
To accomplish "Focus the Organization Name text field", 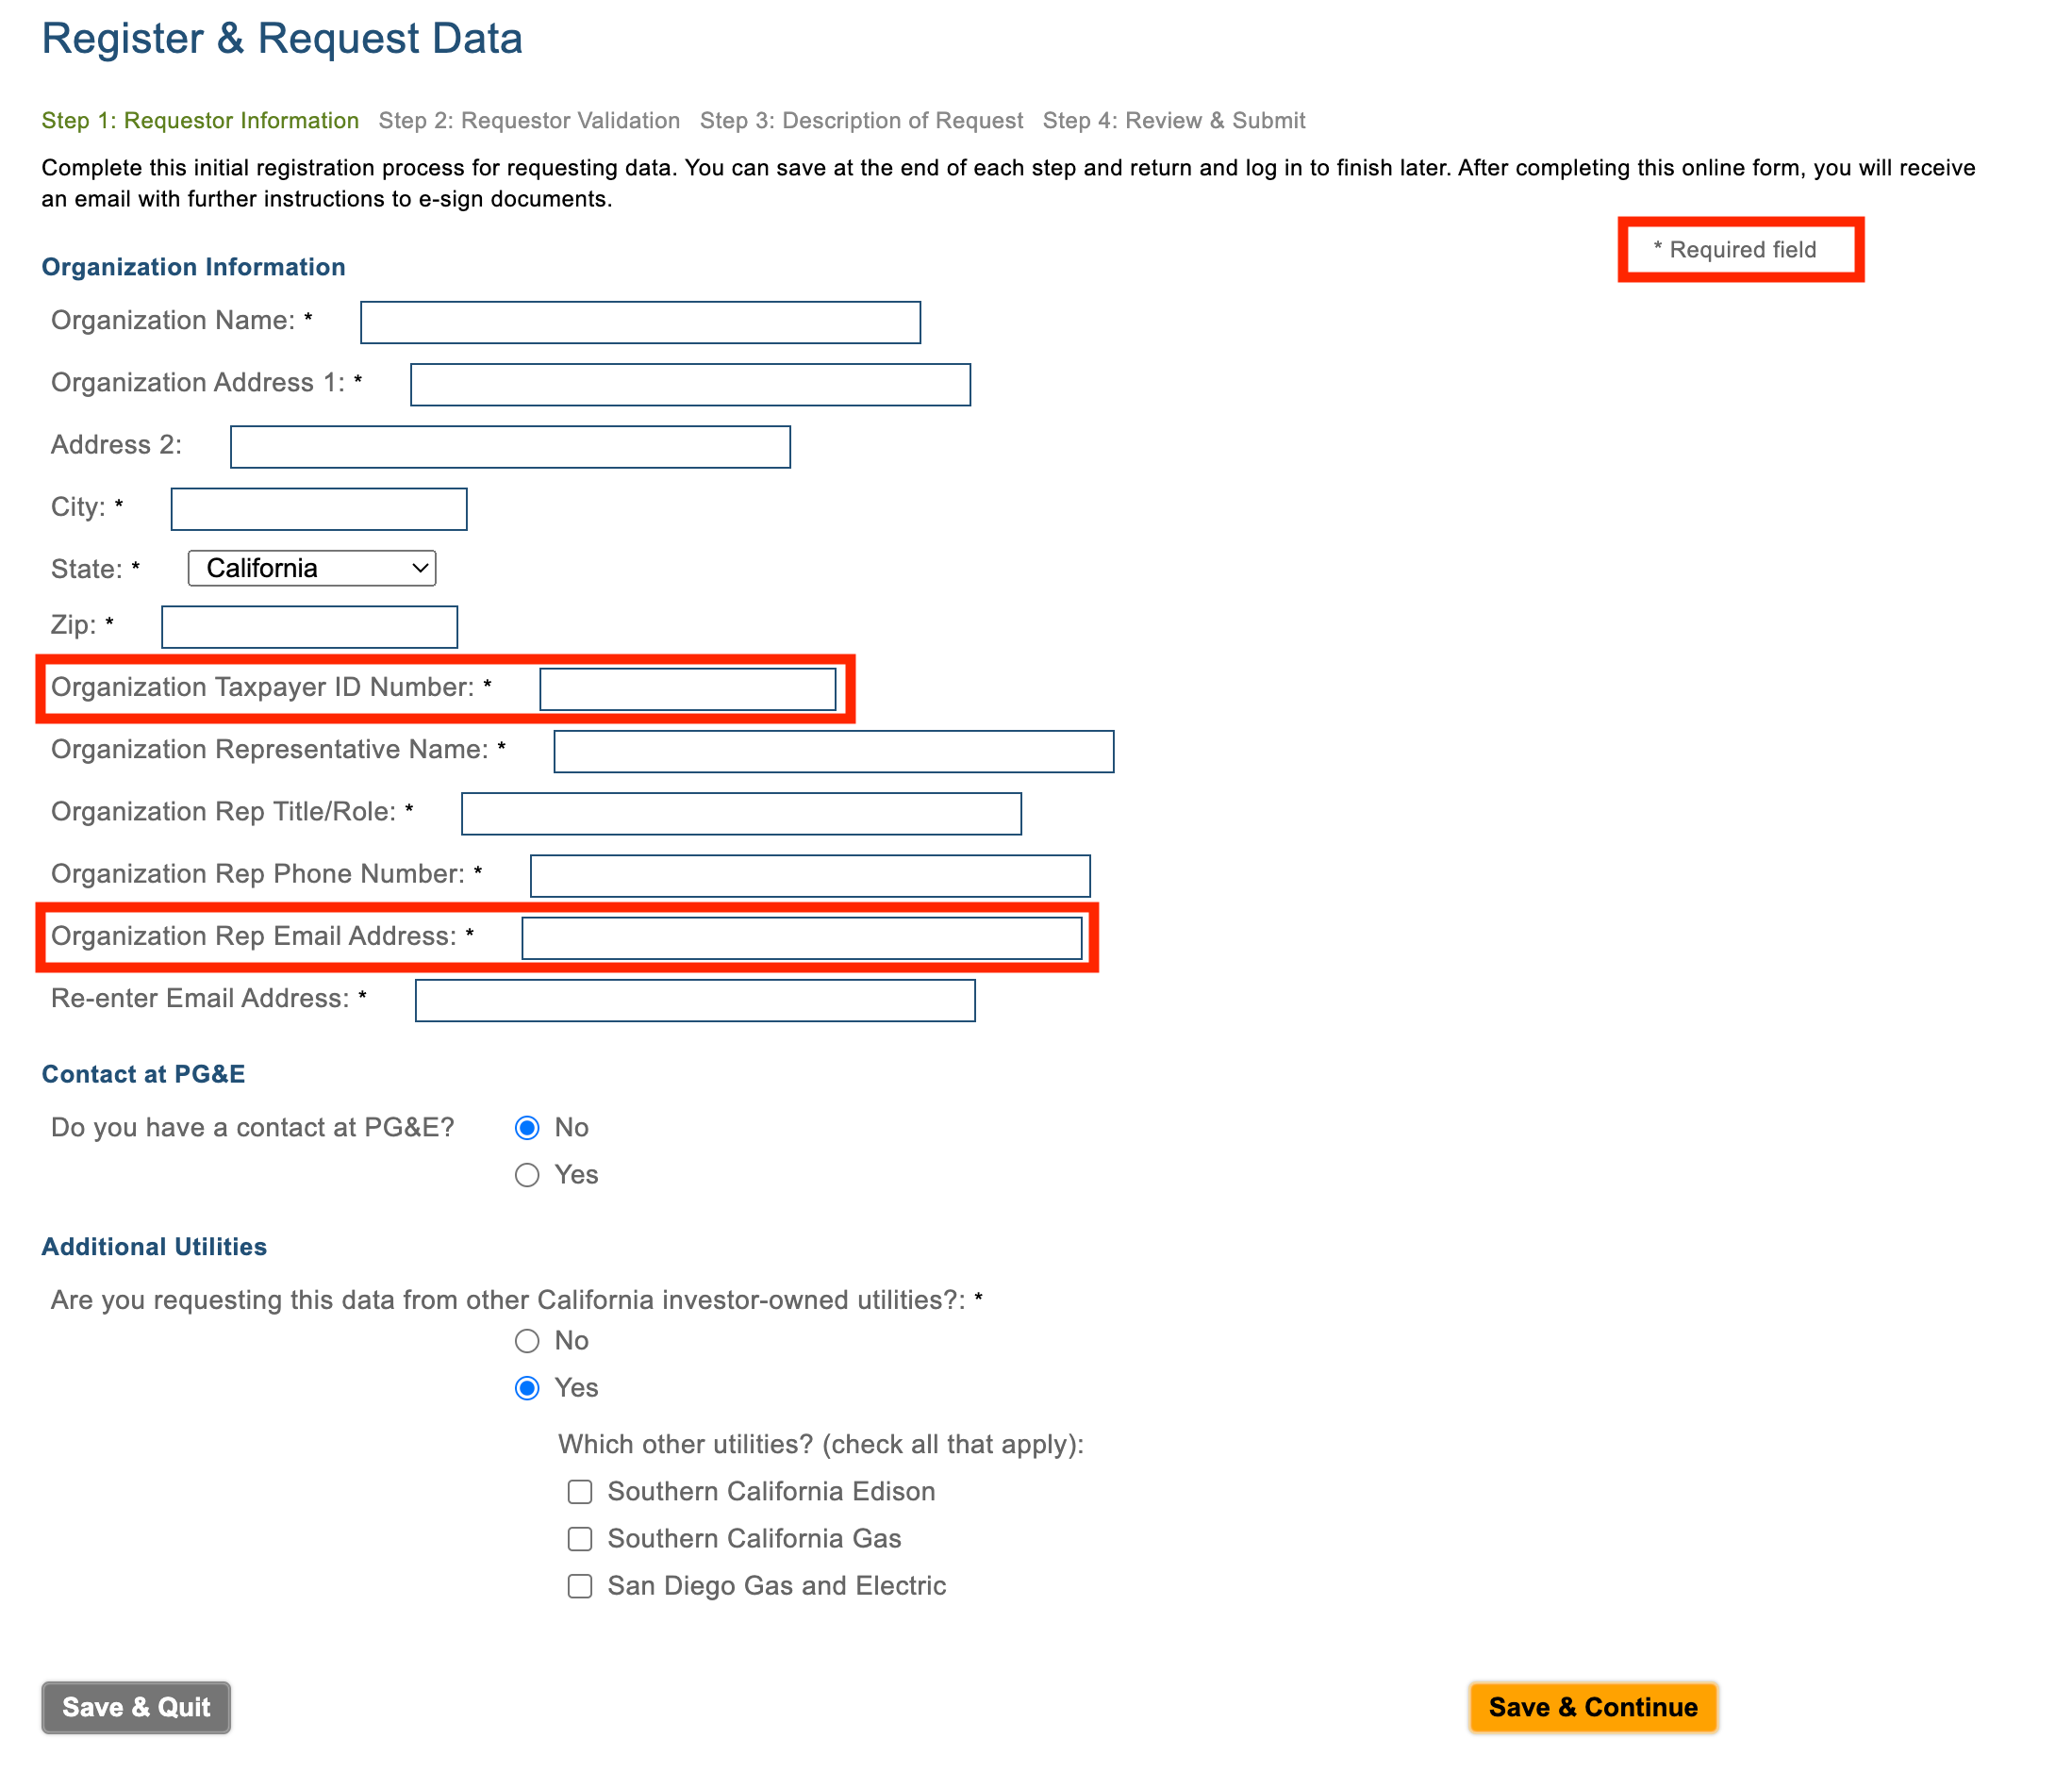I will click(640, 322).
